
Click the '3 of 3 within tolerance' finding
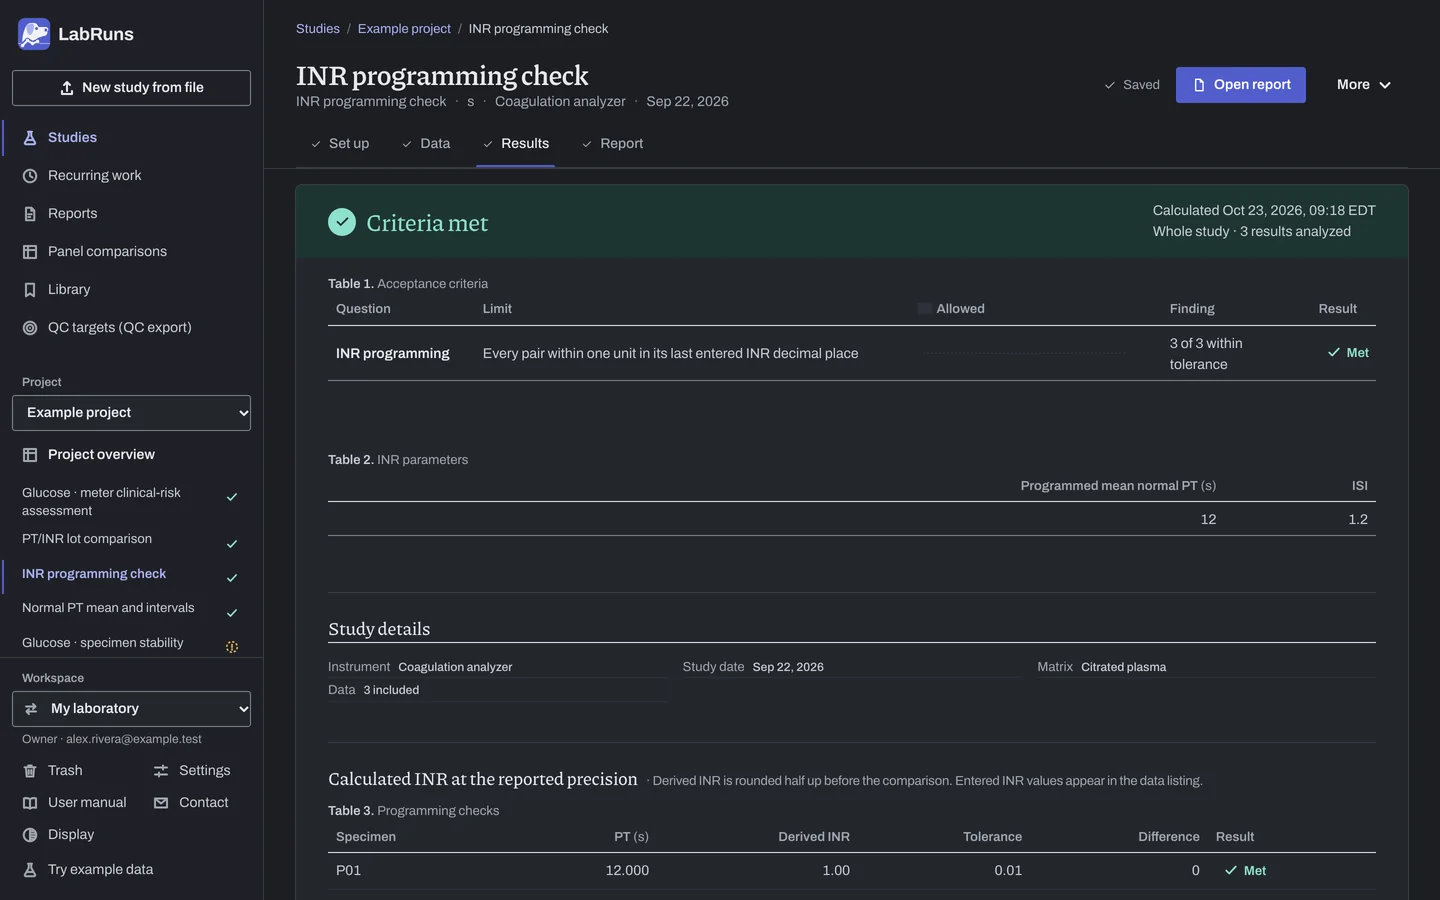click(x=1206, y=354)
